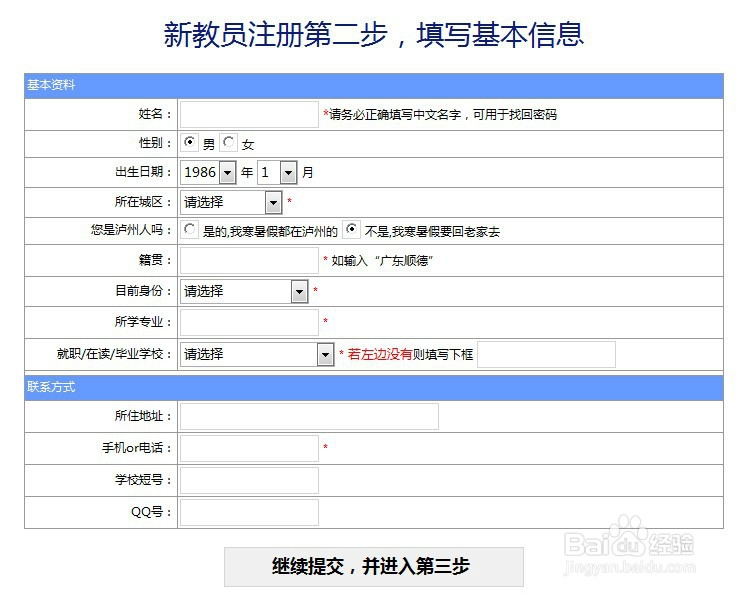Viewport: 736px width, 593px height.
Task: Expand the 就职/在读/毕业学校 dropdown
Action: [257, 354]
